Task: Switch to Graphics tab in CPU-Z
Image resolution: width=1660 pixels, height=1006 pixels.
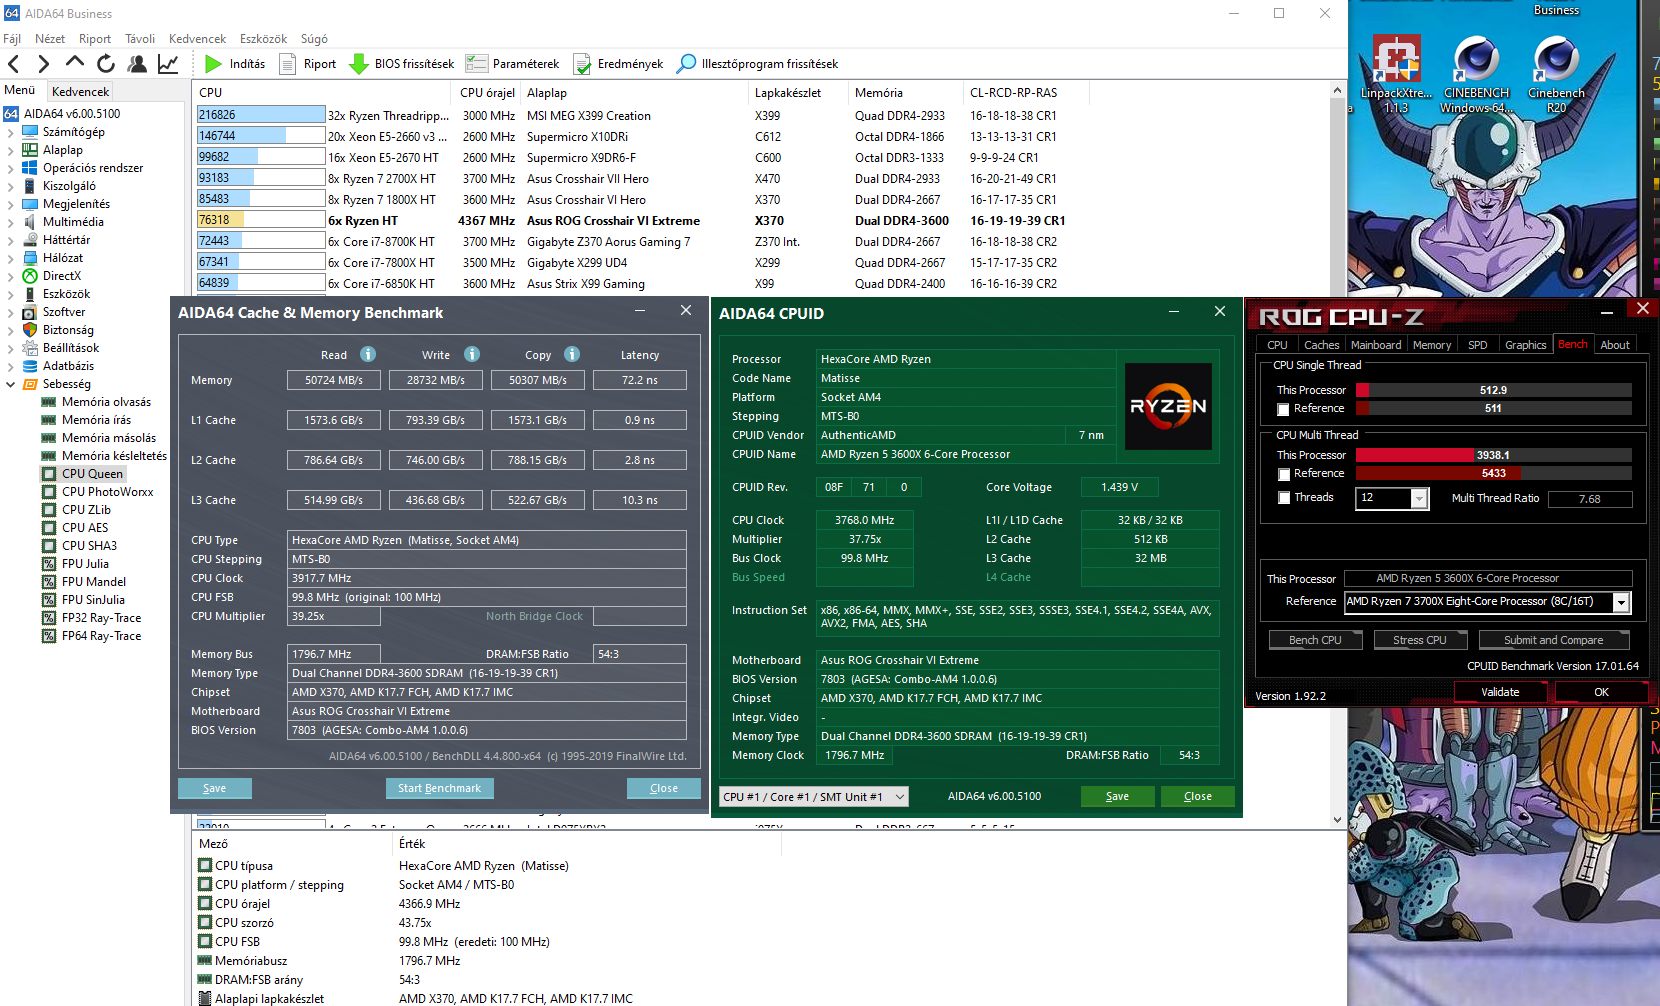Action: click(x=1525, y=345)
